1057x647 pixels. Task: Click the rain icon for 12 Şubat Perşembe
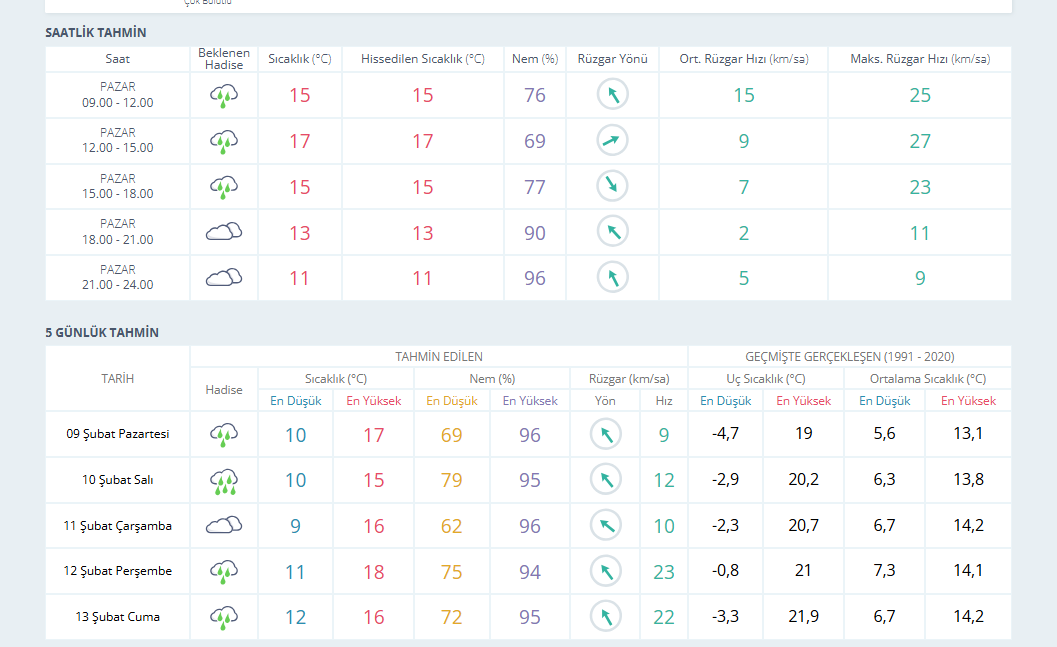(x=224, y=572)
